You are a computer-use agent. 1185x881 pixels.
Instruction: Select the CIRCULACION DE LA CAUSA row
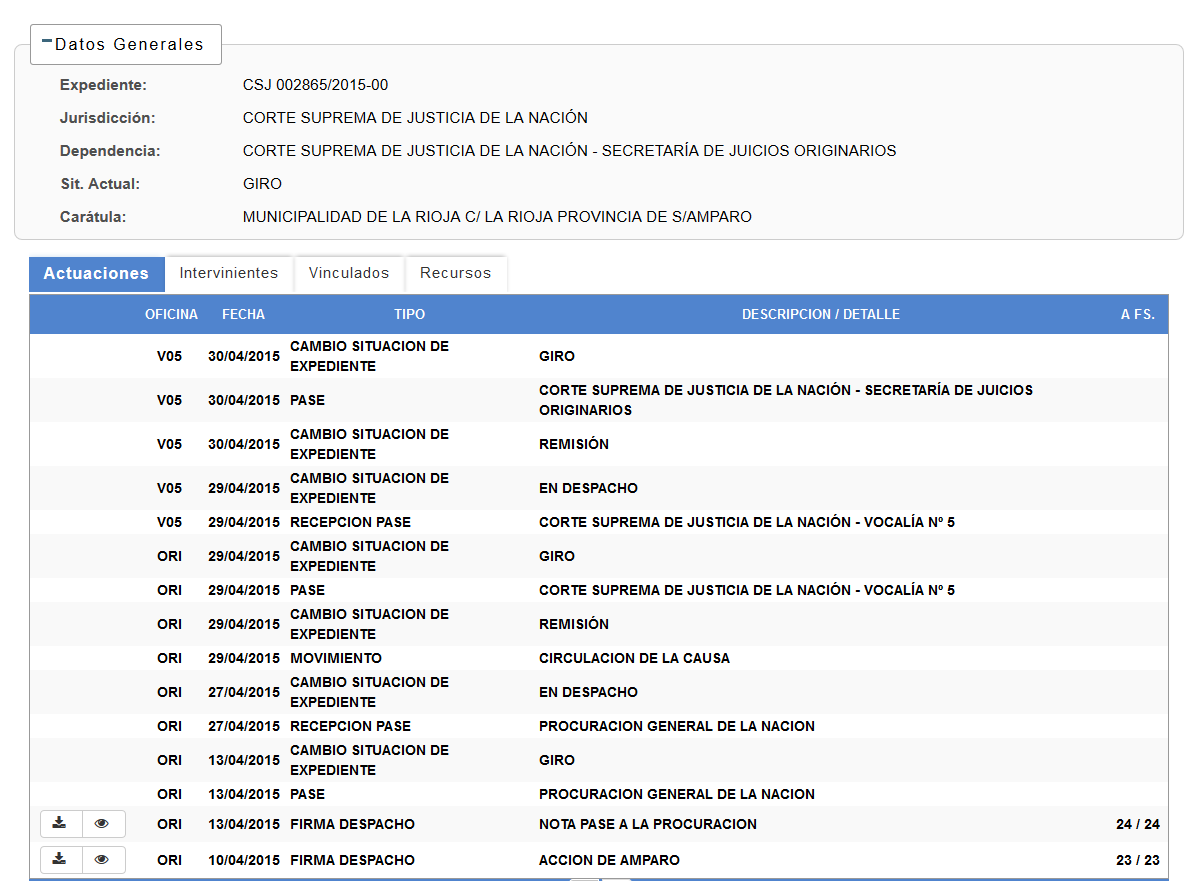point(634,658)
